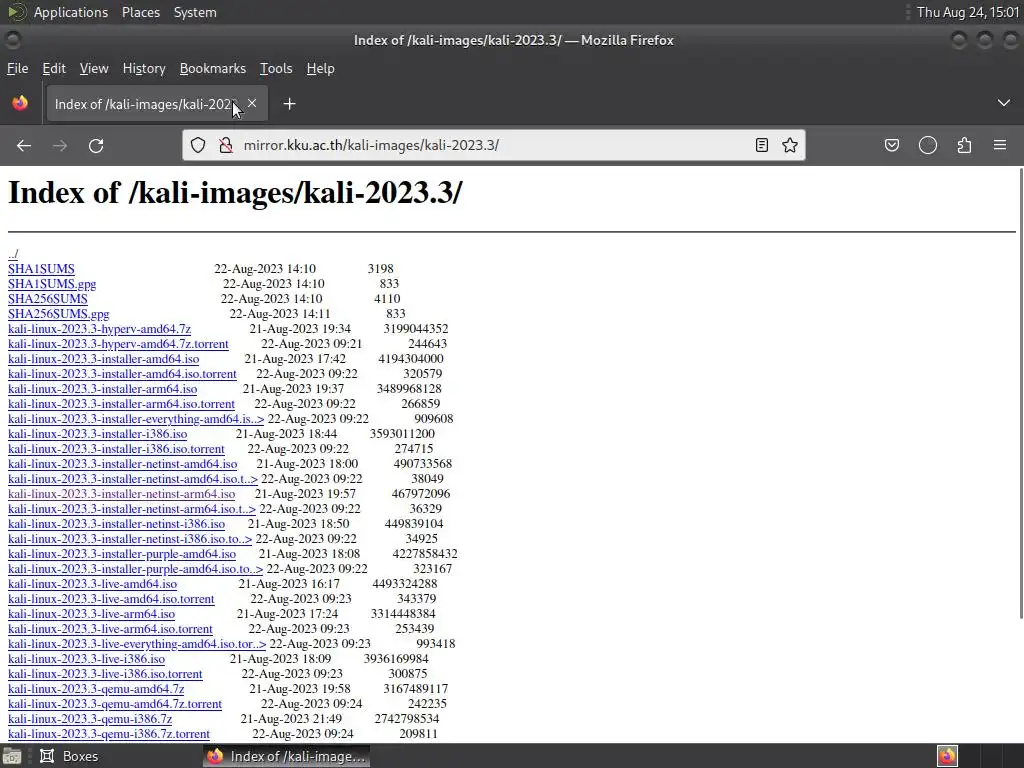Download kali-linux-2023.3-qemu-i386.7z
The image size is (1024, 768).
[x=90, y=719]
